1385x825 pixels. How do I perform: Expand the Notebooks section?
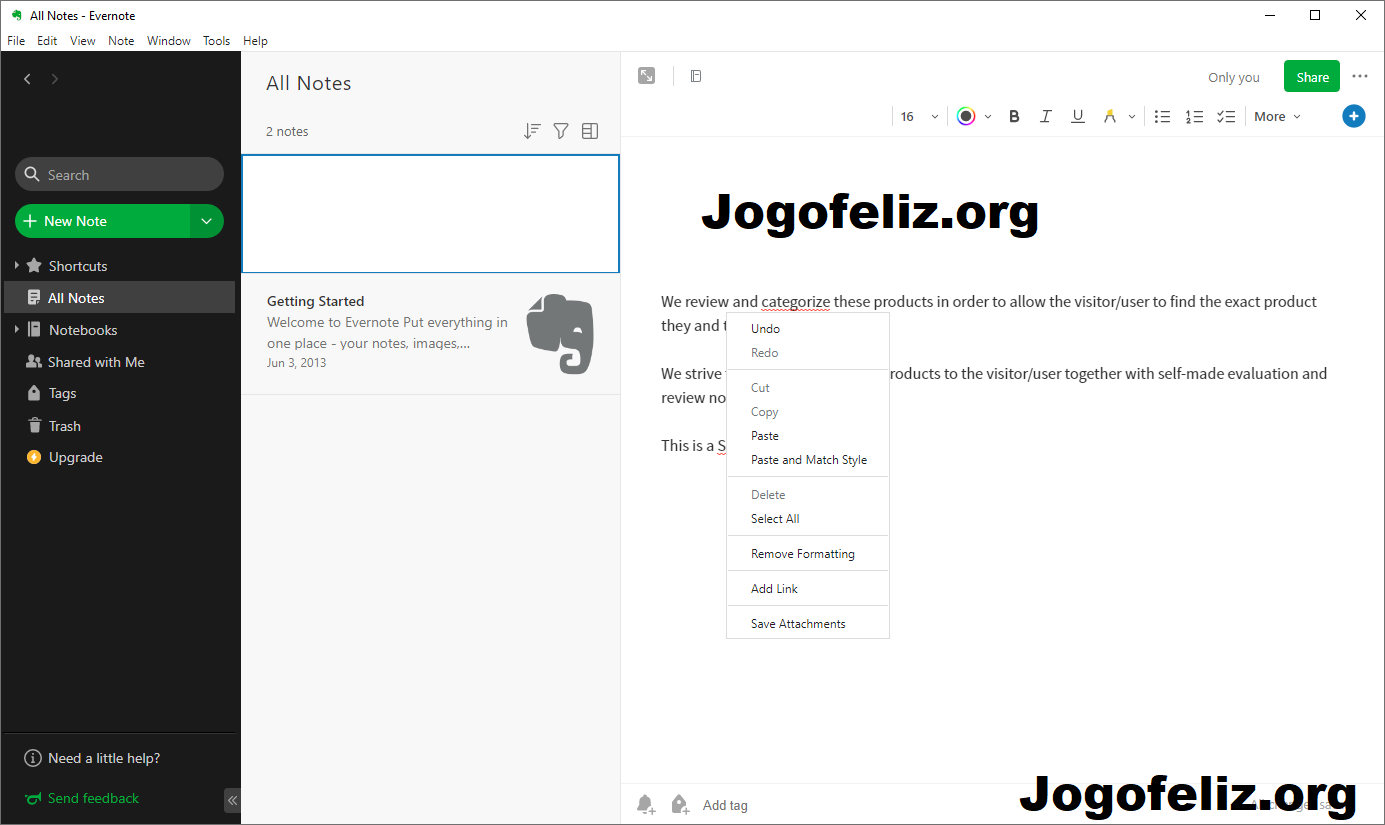17,330
